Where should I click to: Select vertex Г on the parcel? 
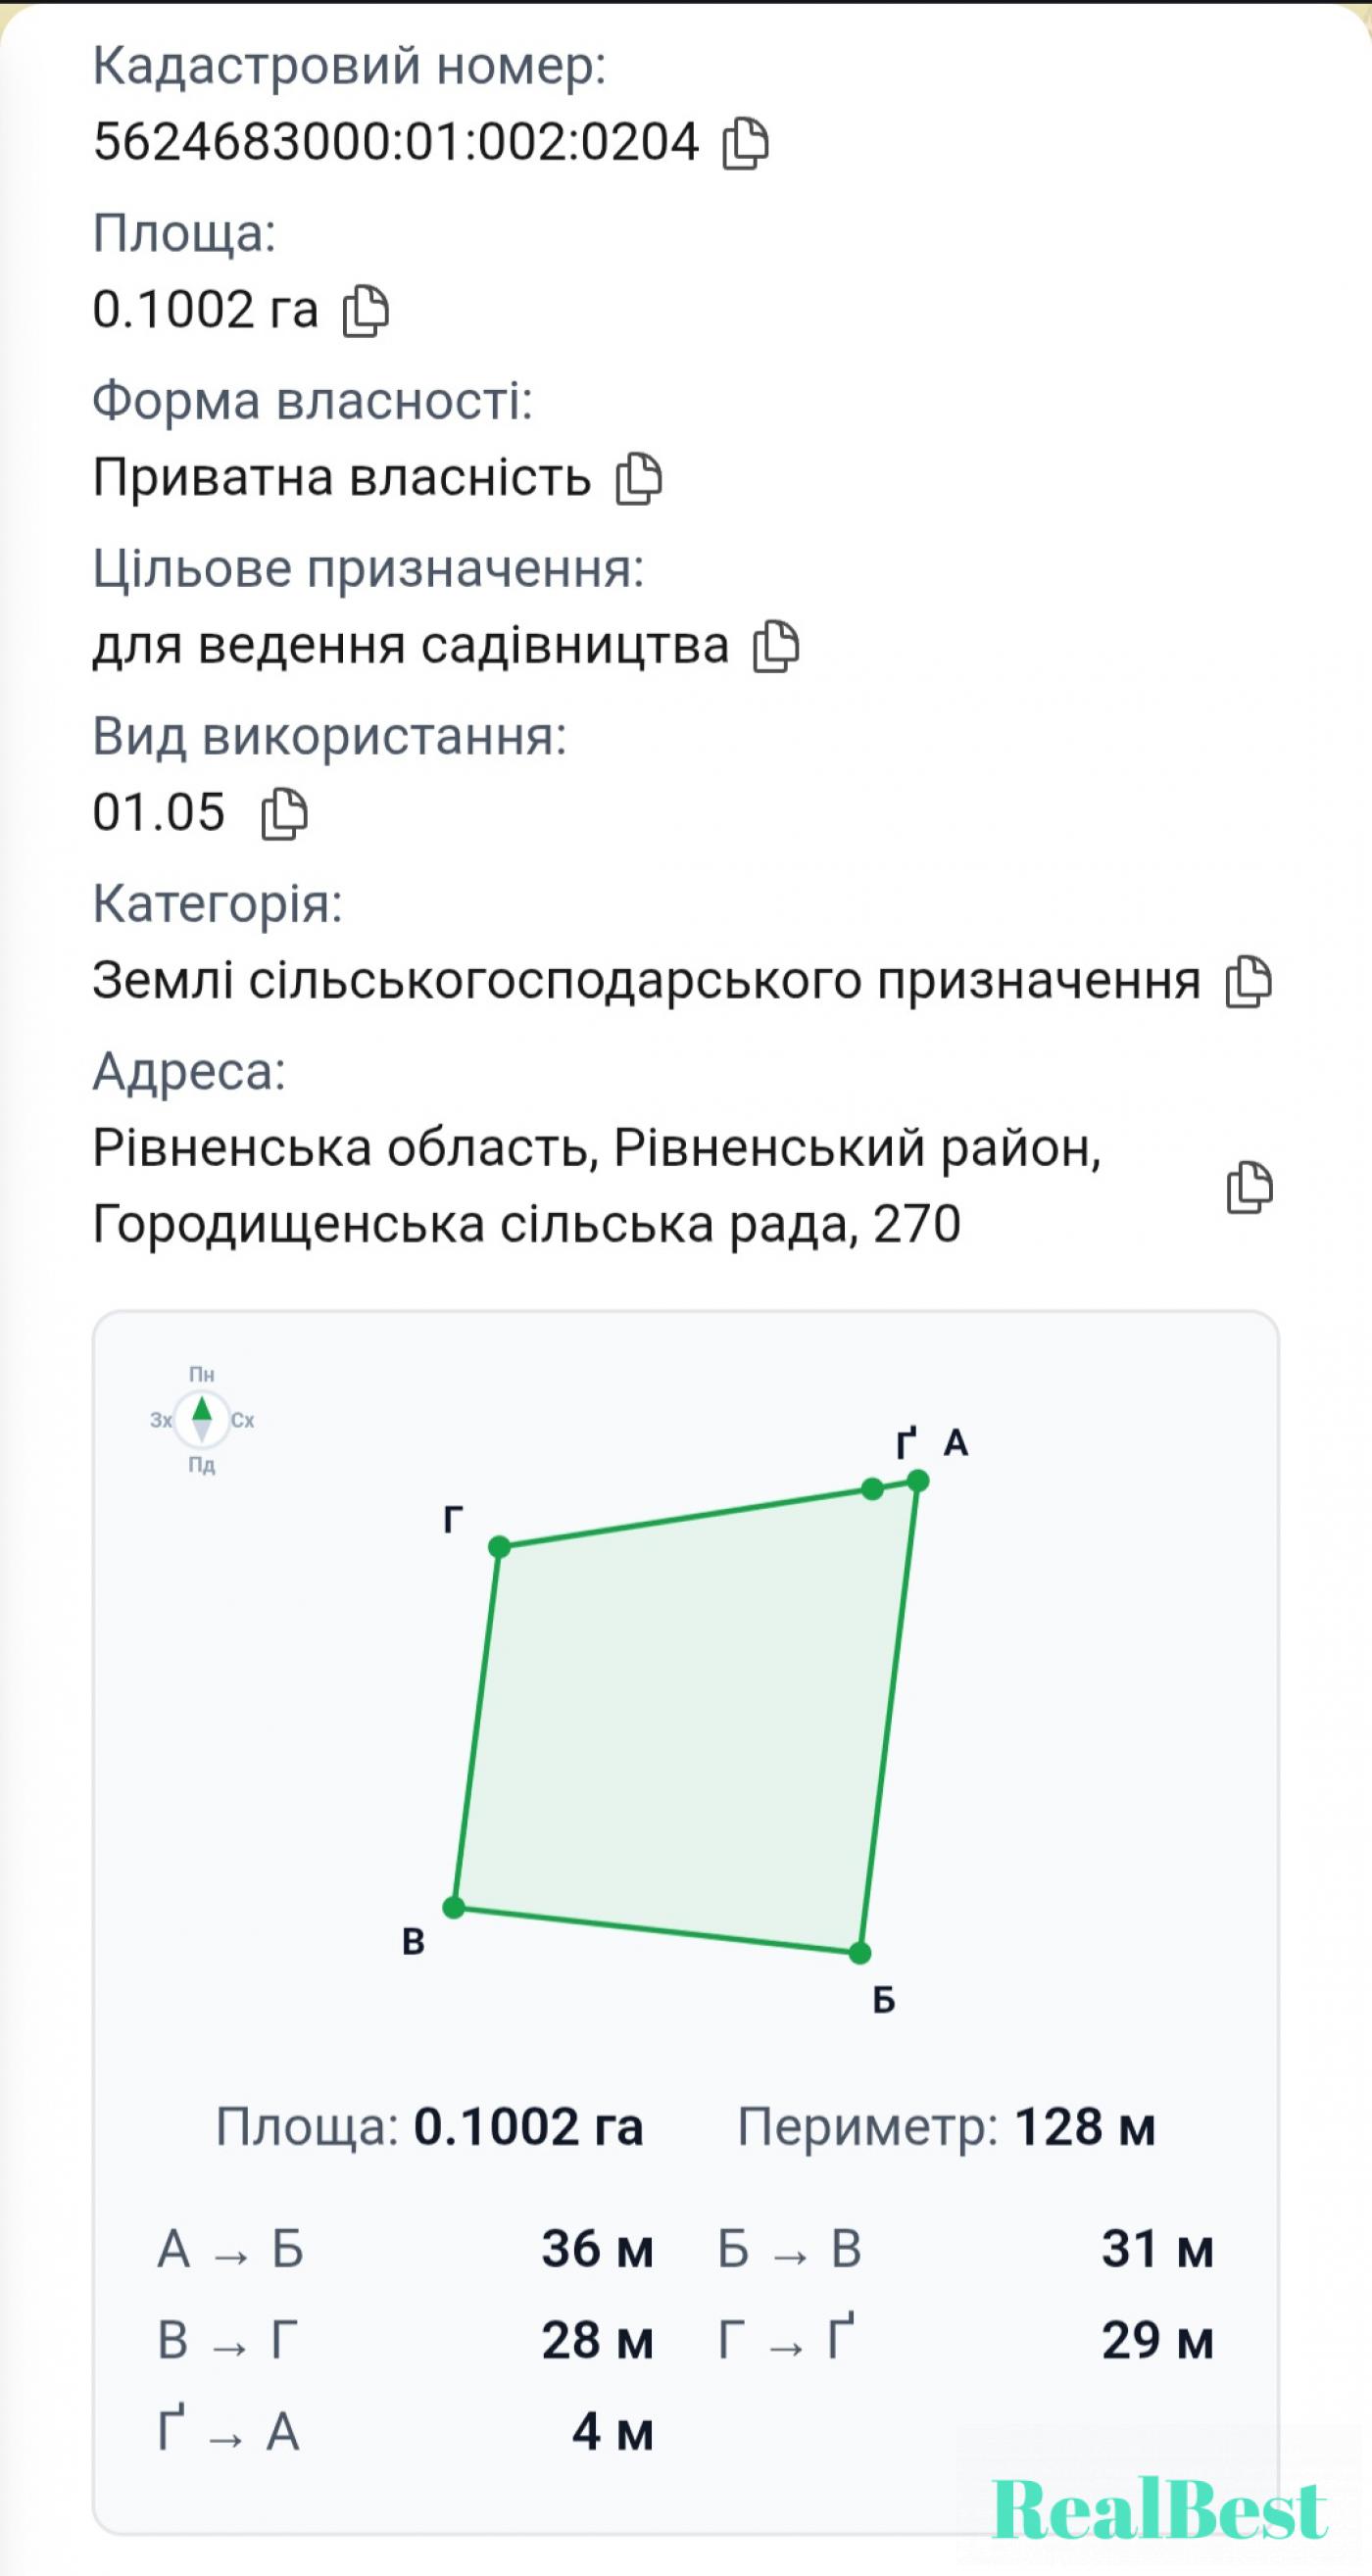tap(500, 1547)
